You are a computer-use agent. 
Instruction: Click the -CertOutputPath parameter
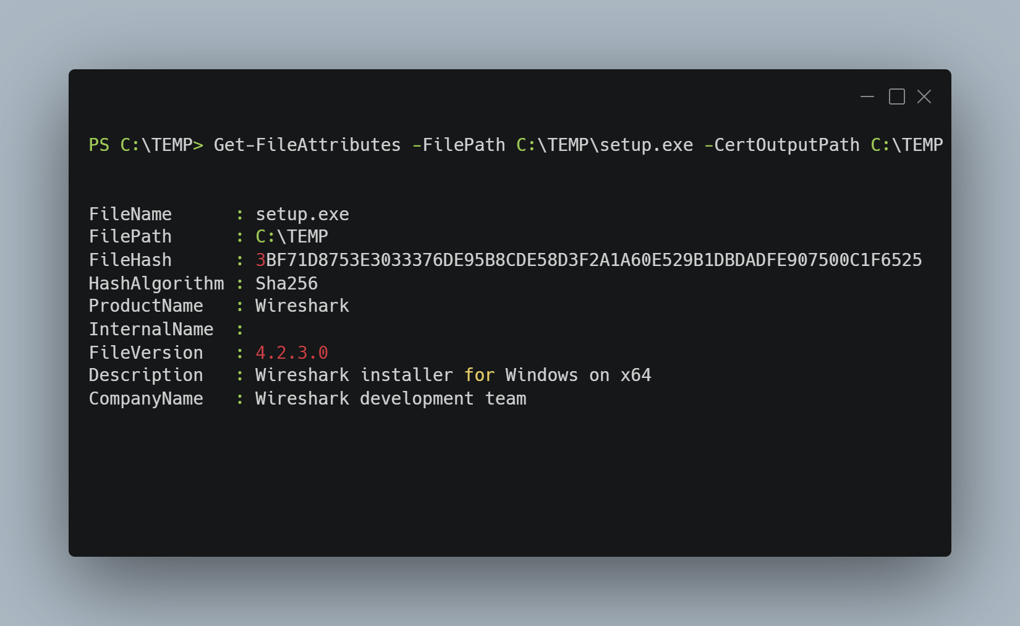click(781, 145)
